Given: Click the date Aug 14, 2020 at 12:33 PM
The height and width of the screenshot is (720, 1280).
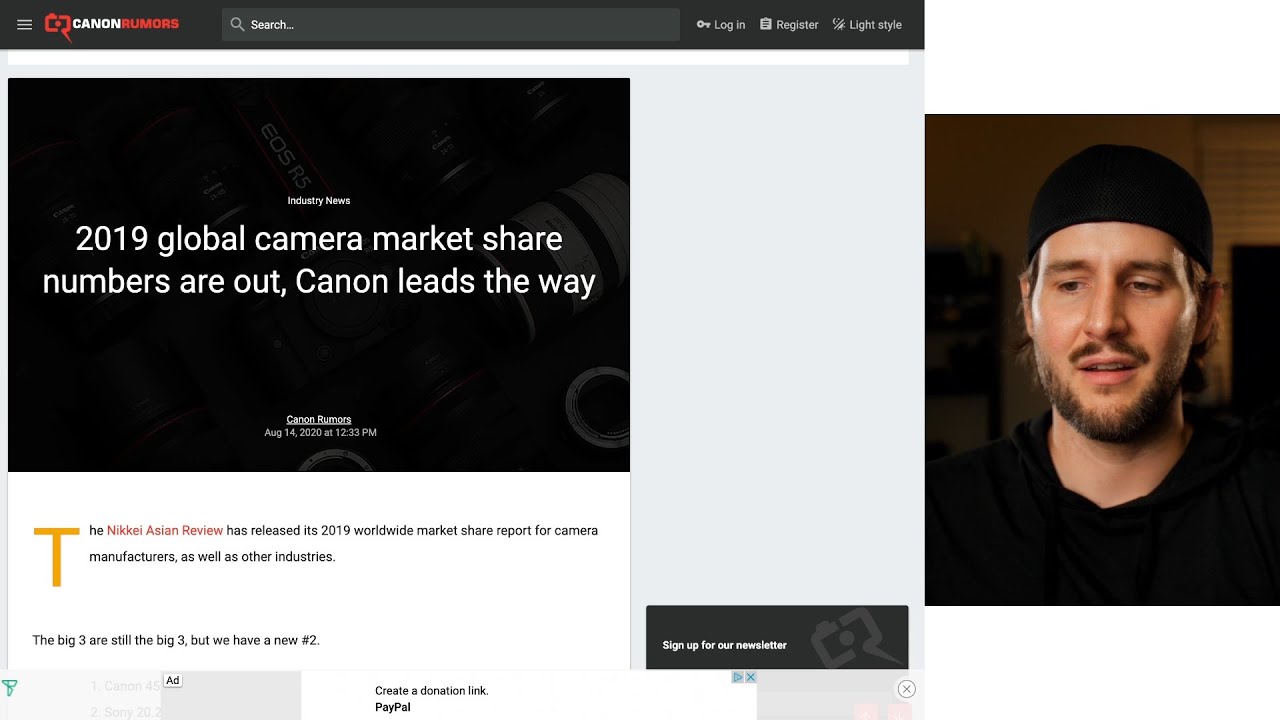Looking at the screenshot, I should (320, 433).
